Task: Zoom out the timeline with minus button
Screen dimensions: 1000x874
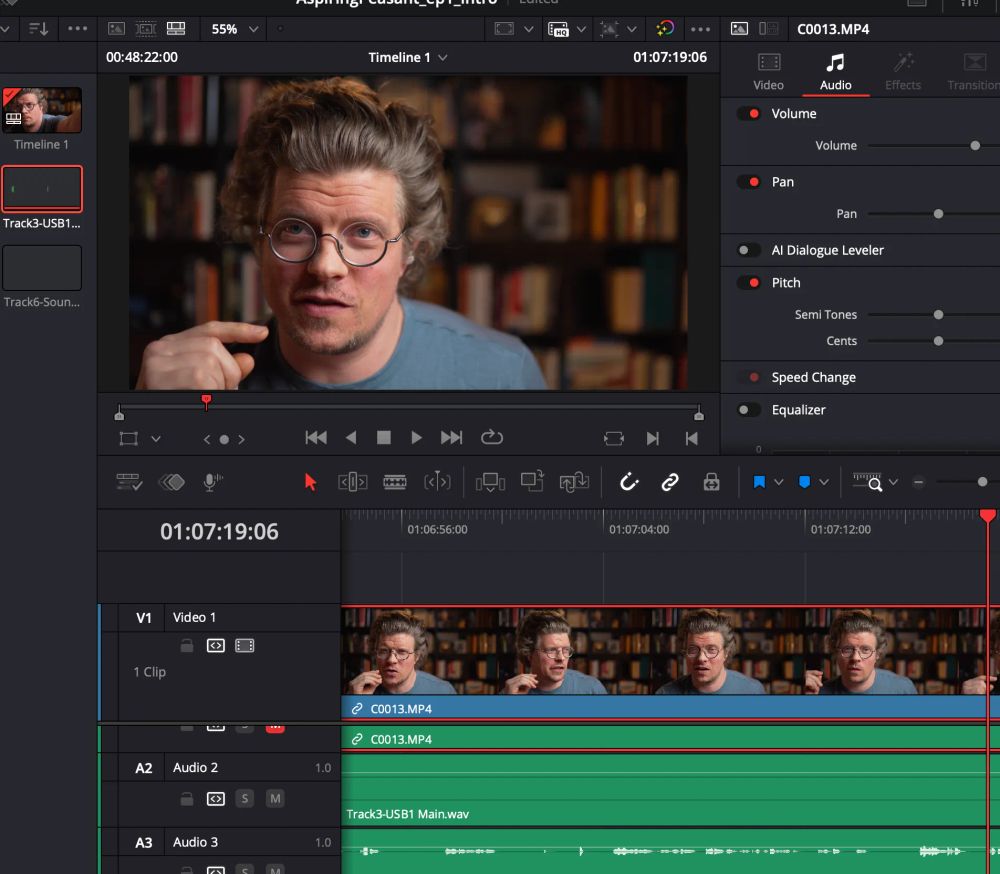Action: (918, 482)
